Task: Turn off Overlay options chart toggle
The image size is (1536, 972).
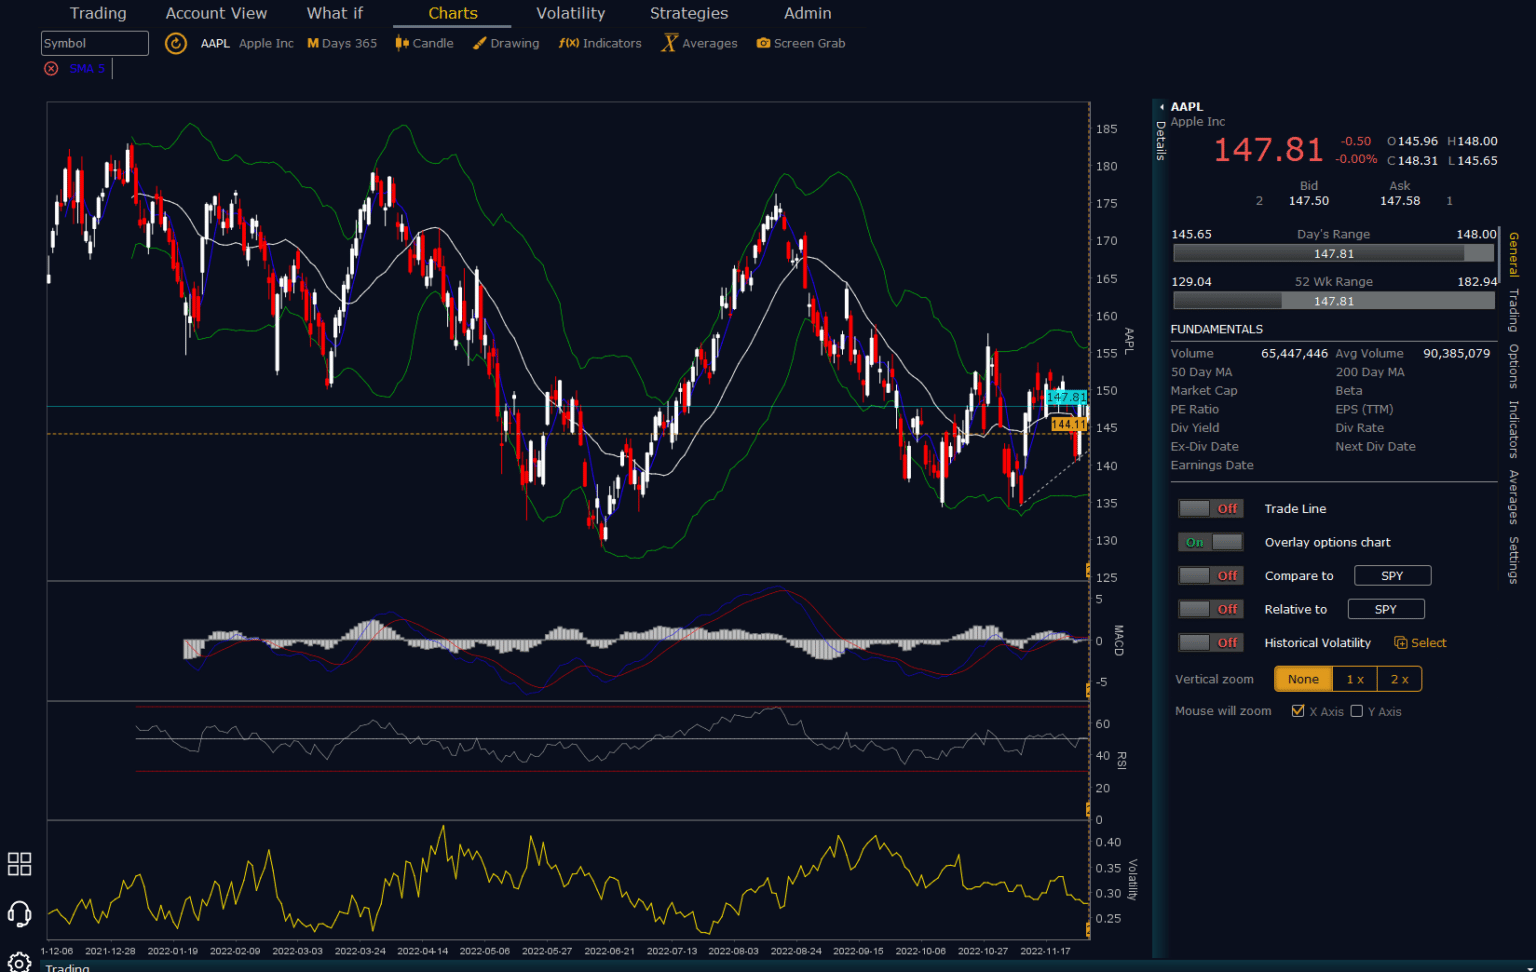Action: click(x=1210, y=542)
